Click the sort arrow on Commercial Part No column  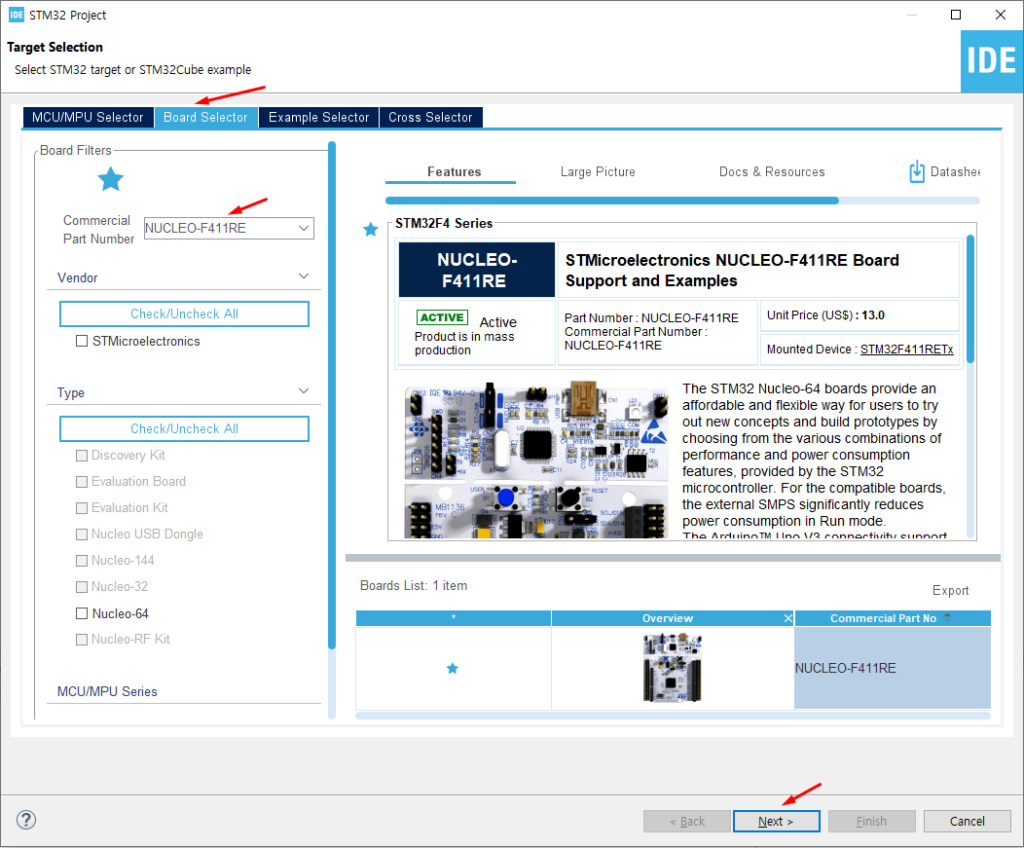click(x=948, y=618)
